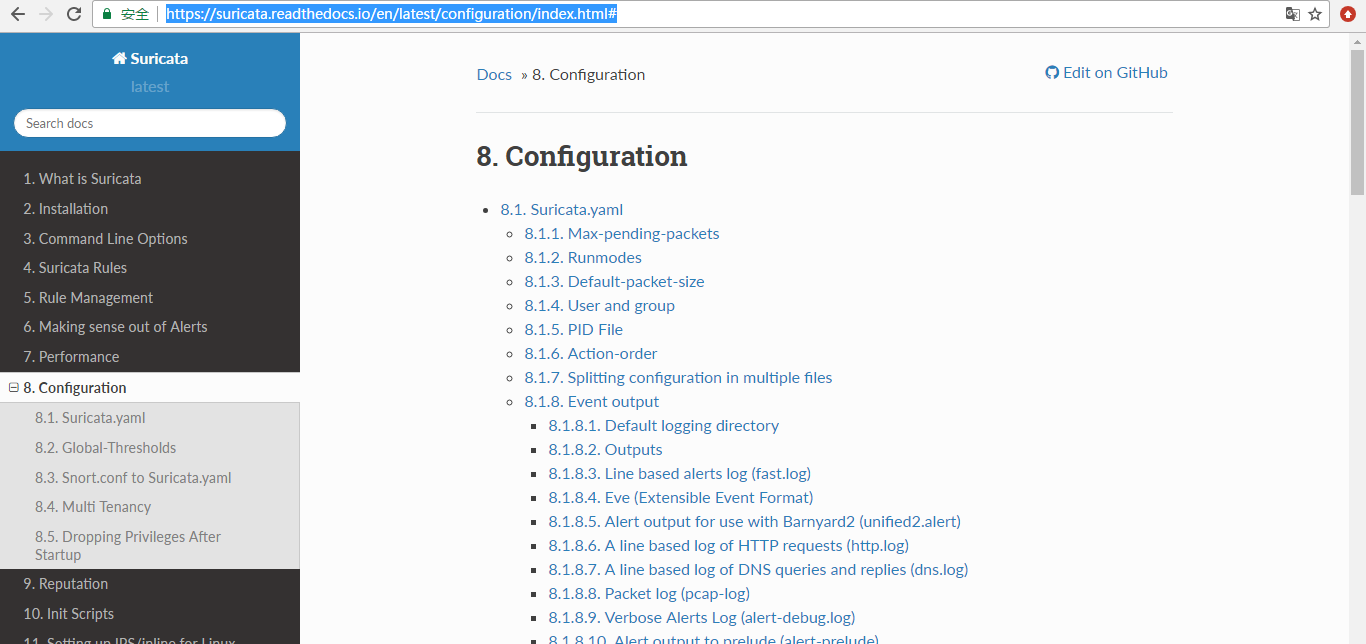The width and height of the screenshot is (1366, 644).
Task: Open 8.1.8.8. Packet log (pcap-log) link
Action: (650, 594)
